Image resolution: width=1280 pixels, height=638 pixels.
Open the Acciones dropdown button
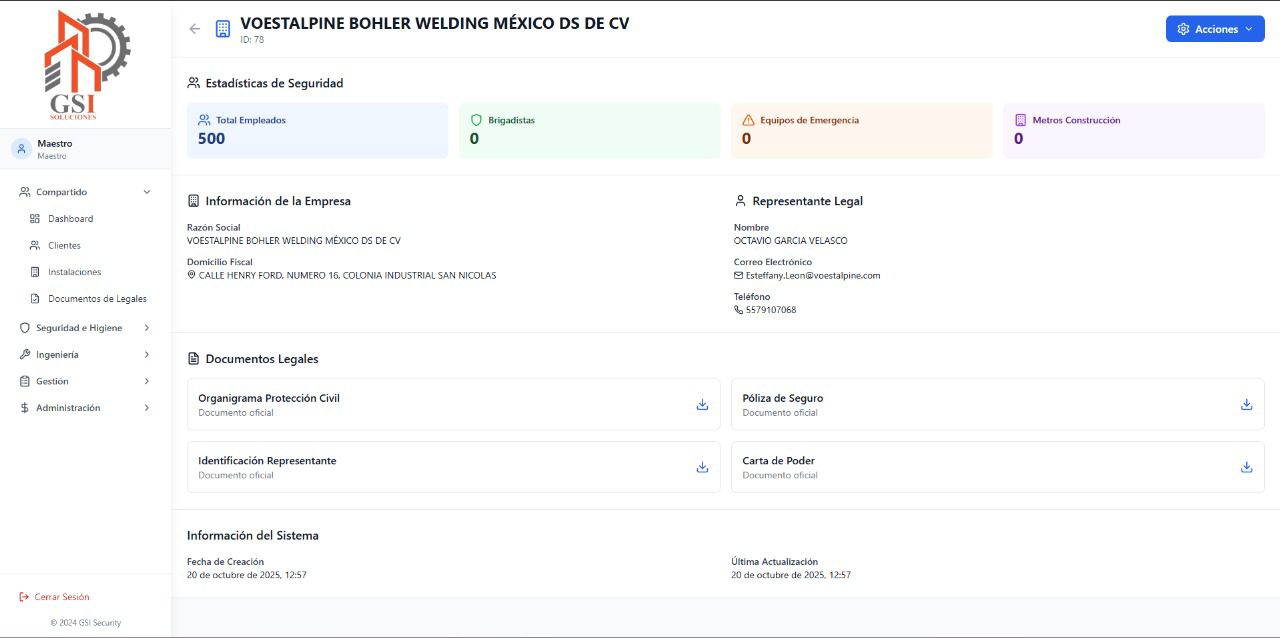click(x=1214, y=29)
